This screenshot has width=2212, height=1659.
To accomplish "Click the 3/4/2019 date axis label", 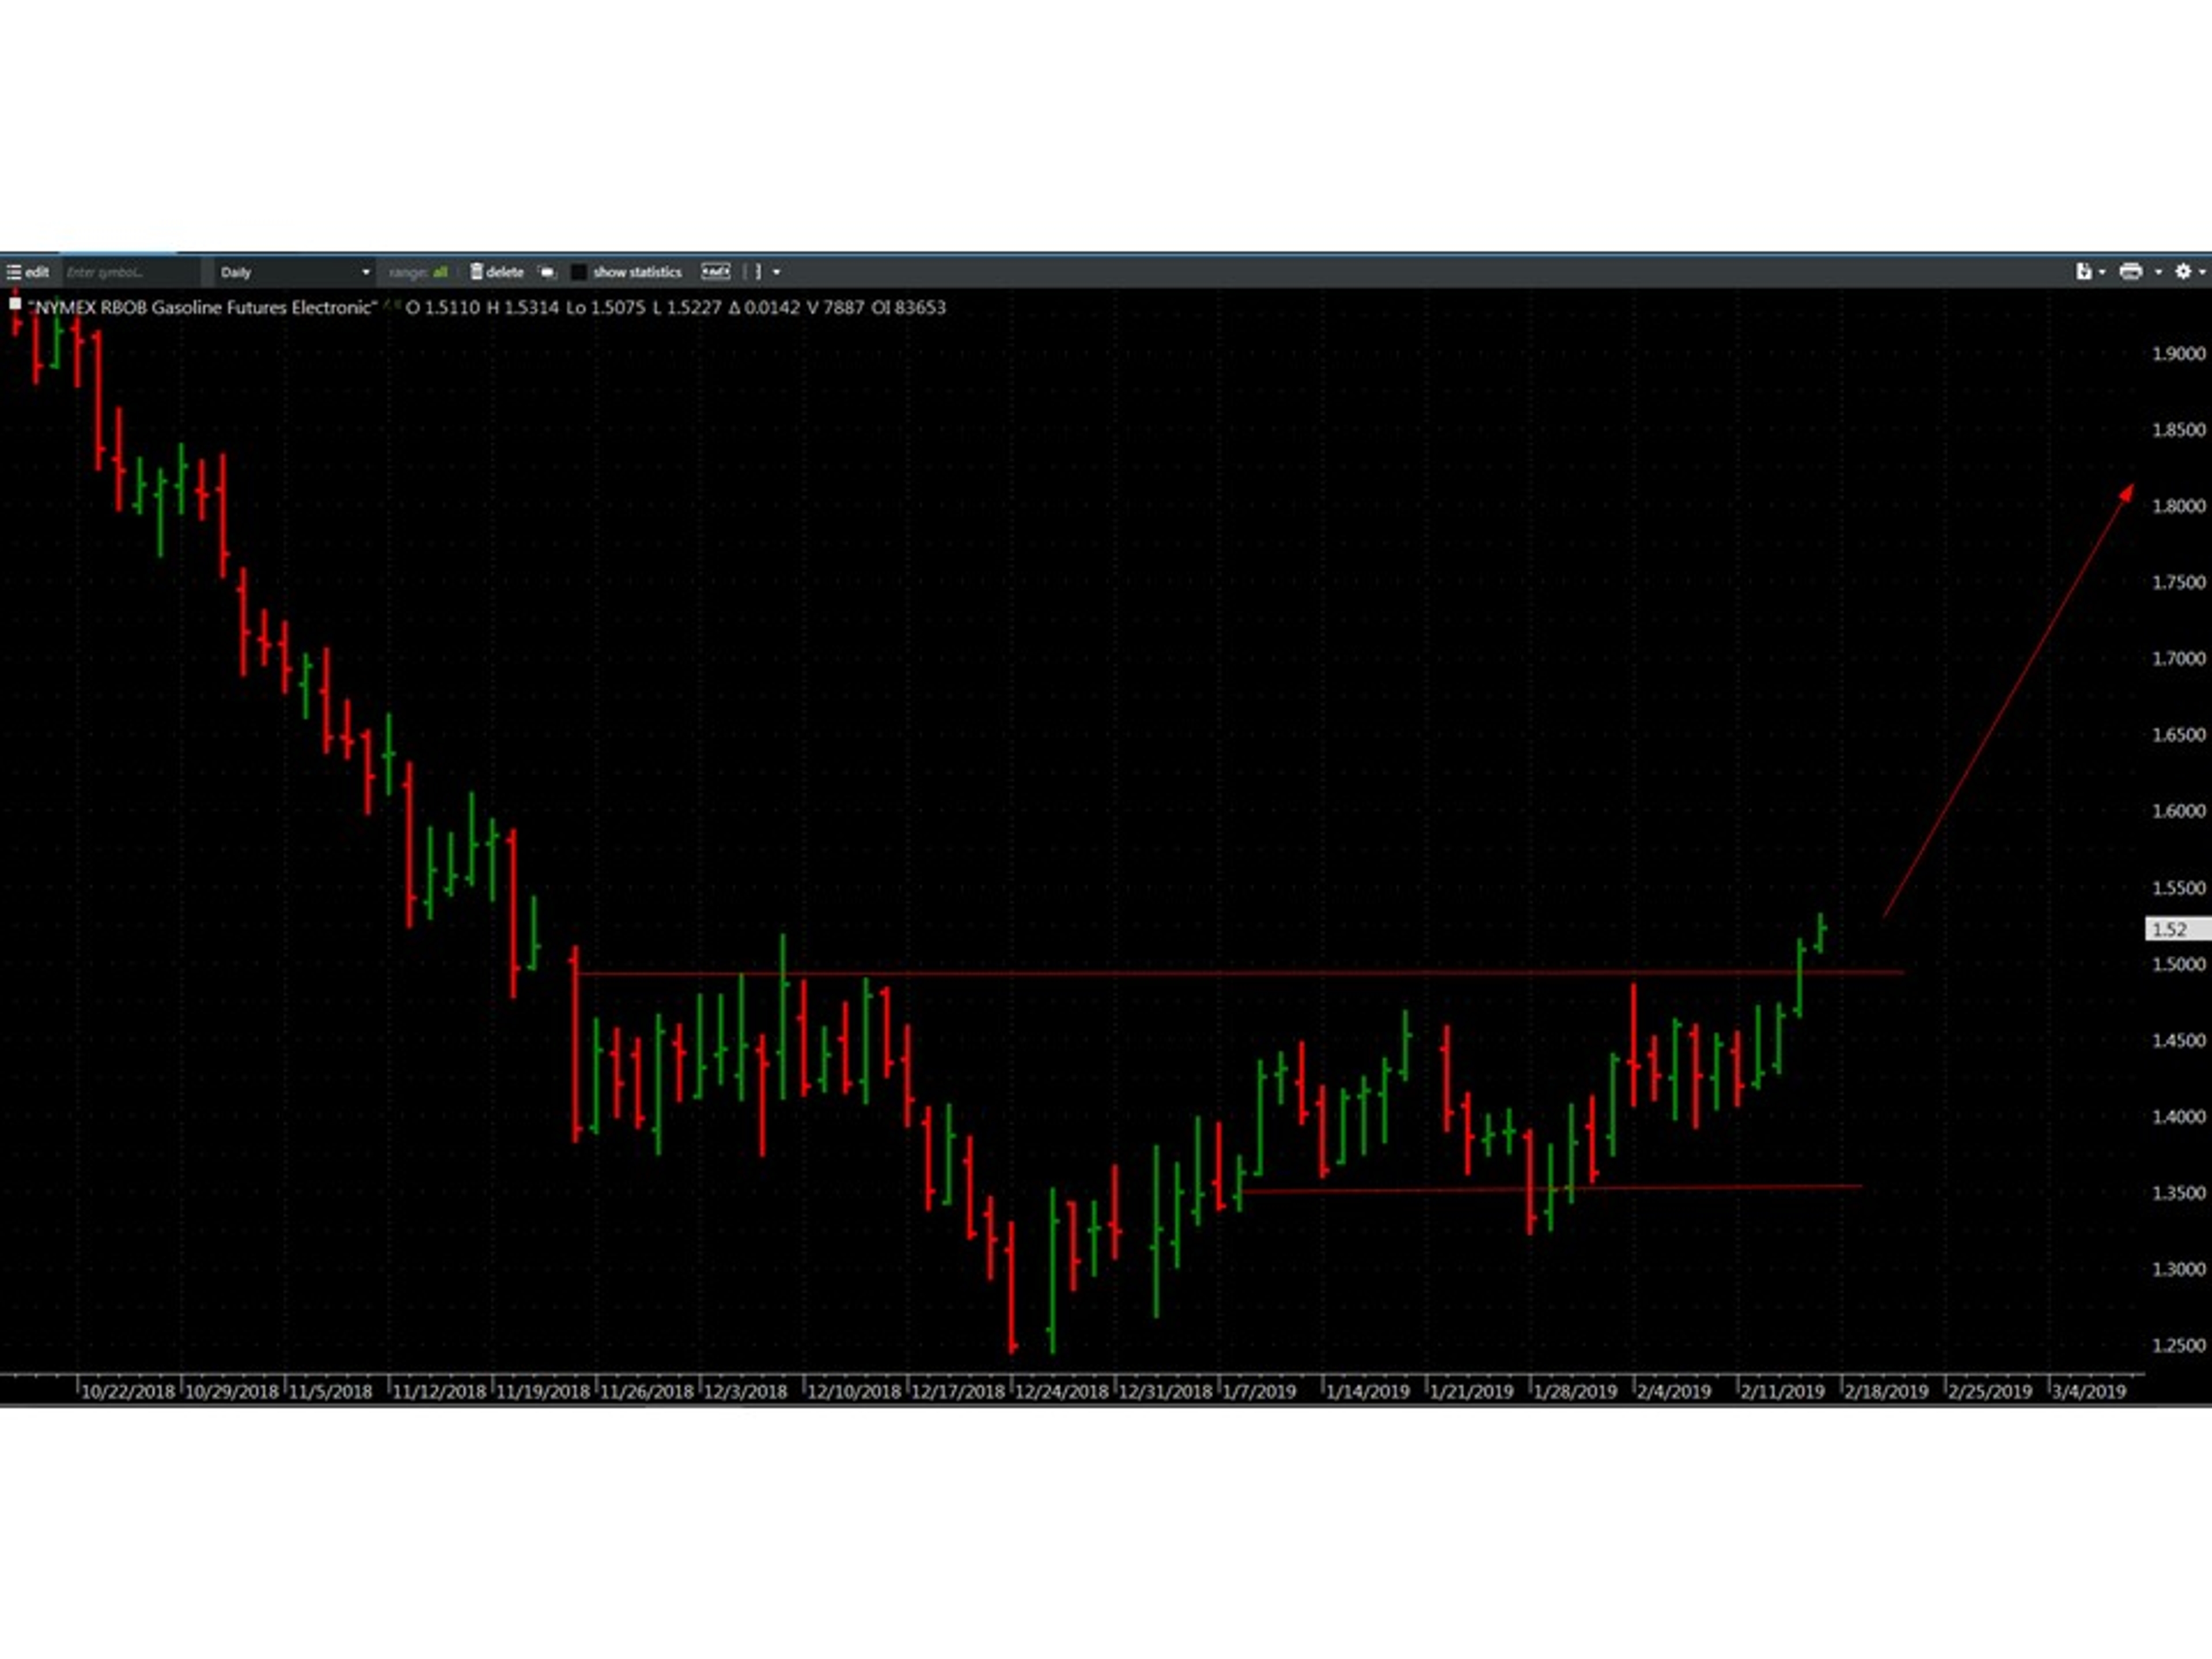I will click(2089, 1391).
